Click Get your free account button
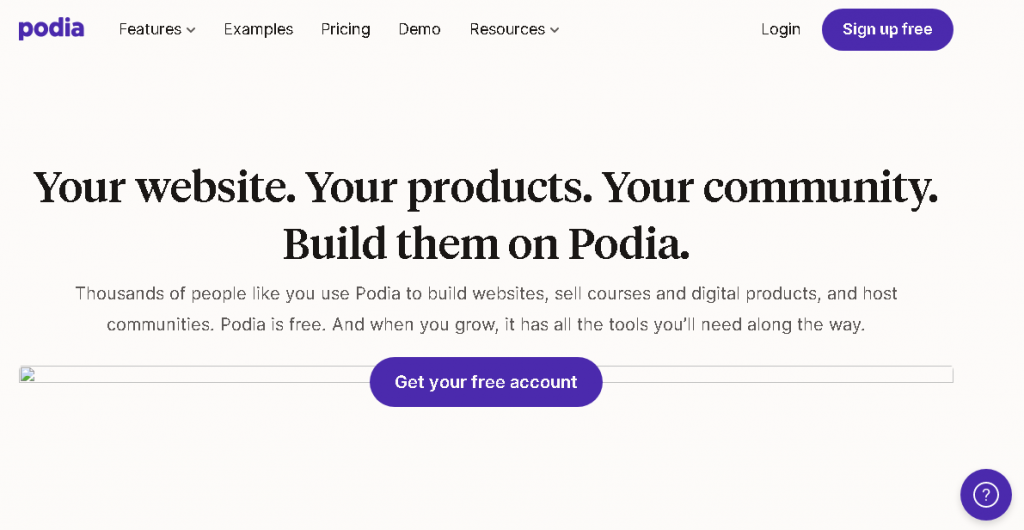 point(486,382)
